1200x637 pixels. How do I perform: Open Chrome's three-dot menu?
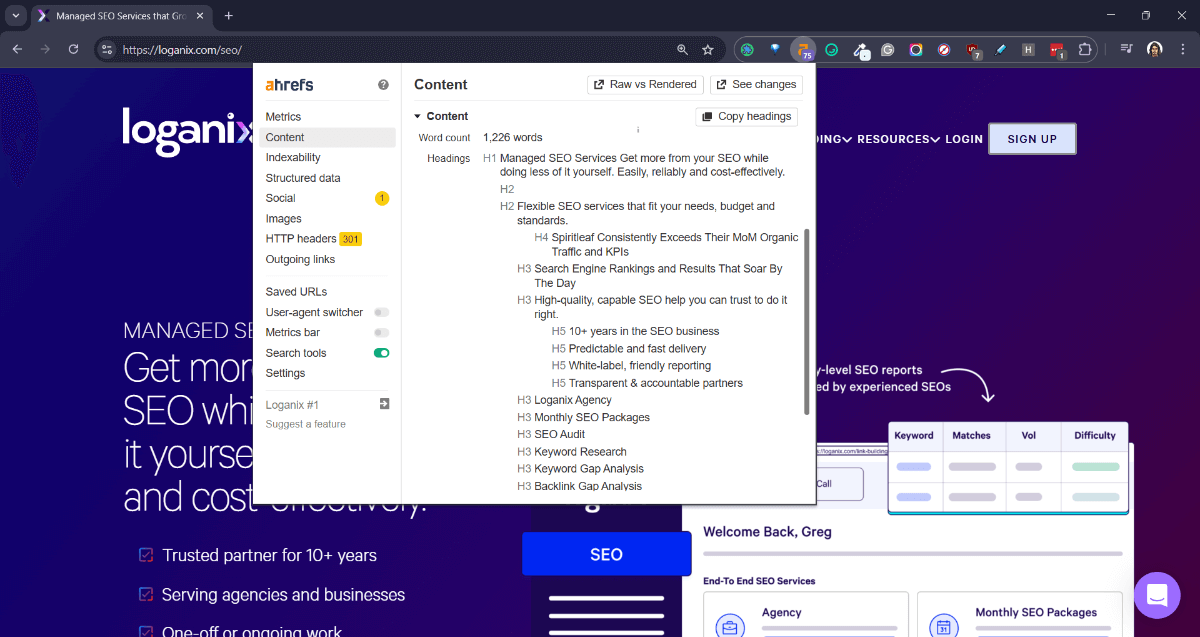tap(1181, 49)
